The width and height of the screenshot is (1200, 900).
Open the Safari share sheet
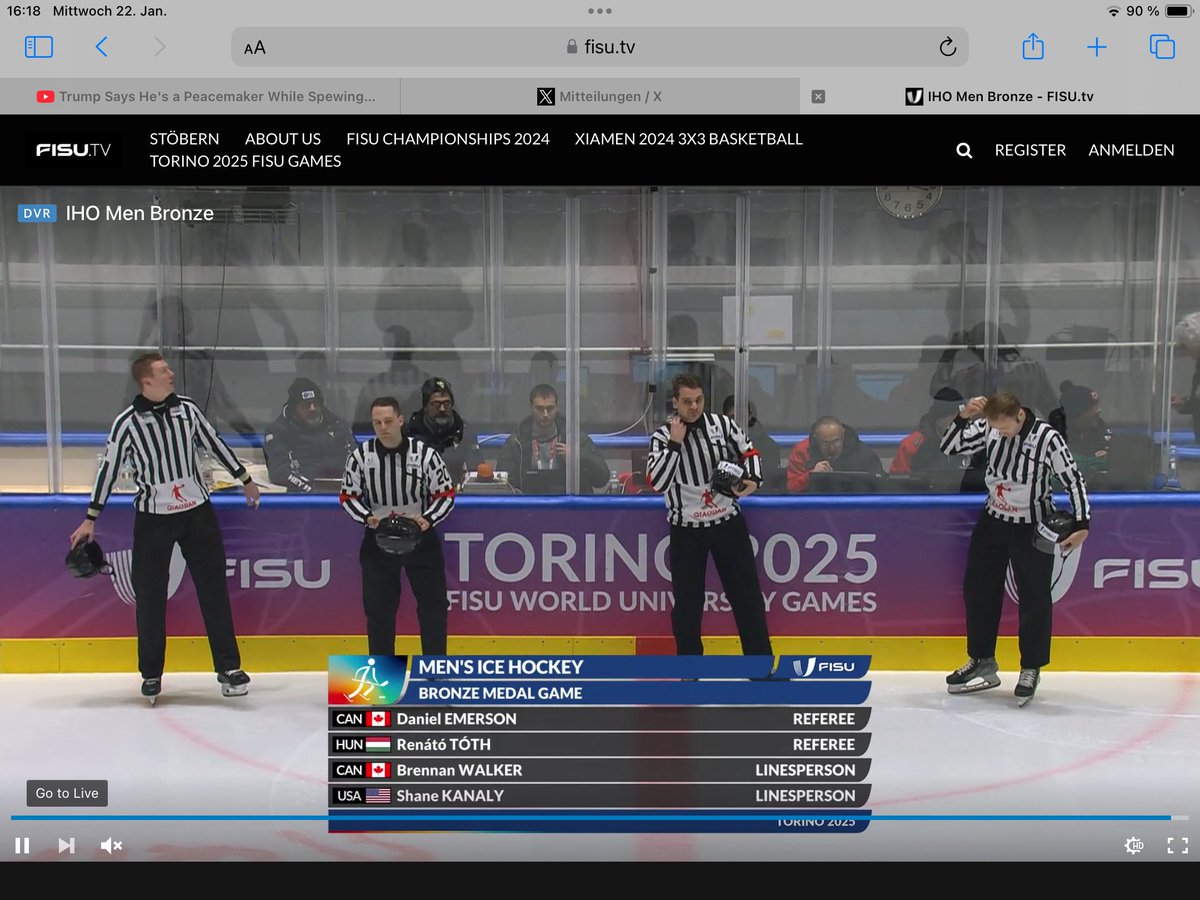click(1033, 46)
